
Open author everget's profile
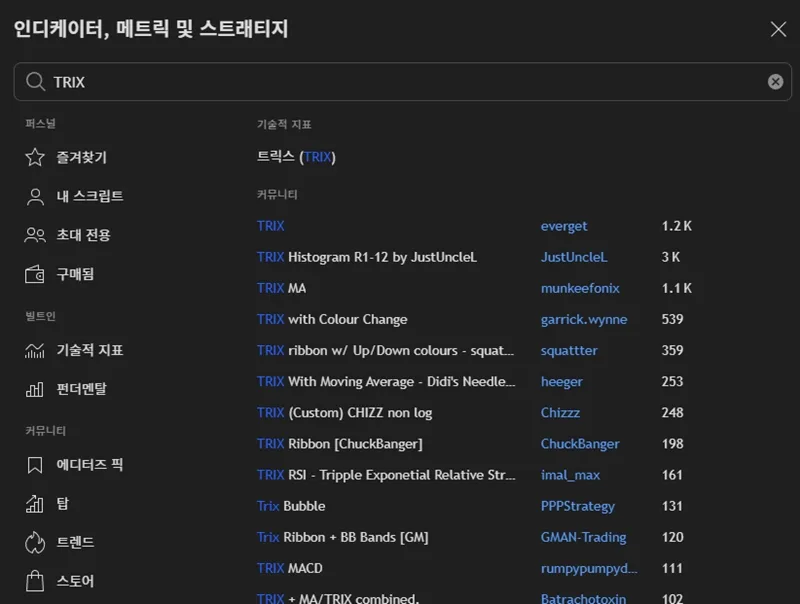564,226
